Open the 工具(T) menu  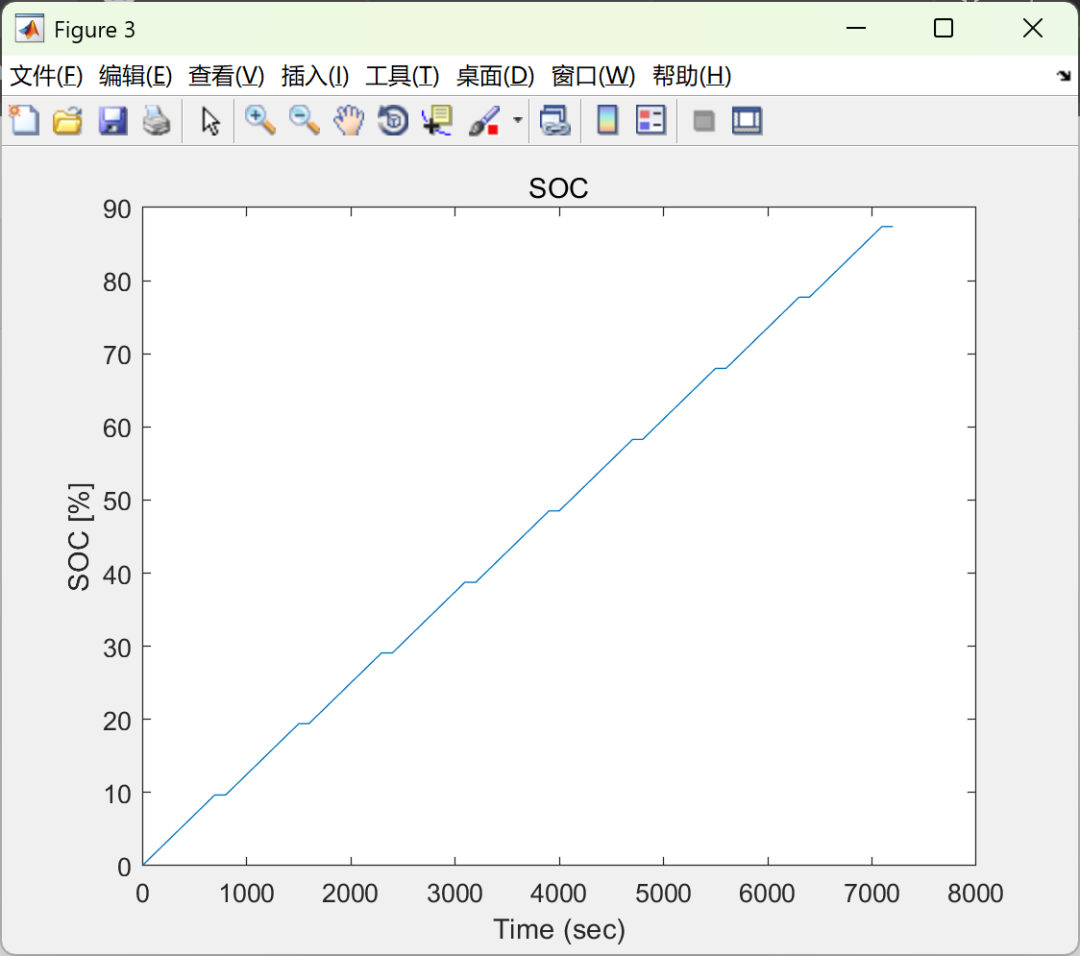coord(402,76)
